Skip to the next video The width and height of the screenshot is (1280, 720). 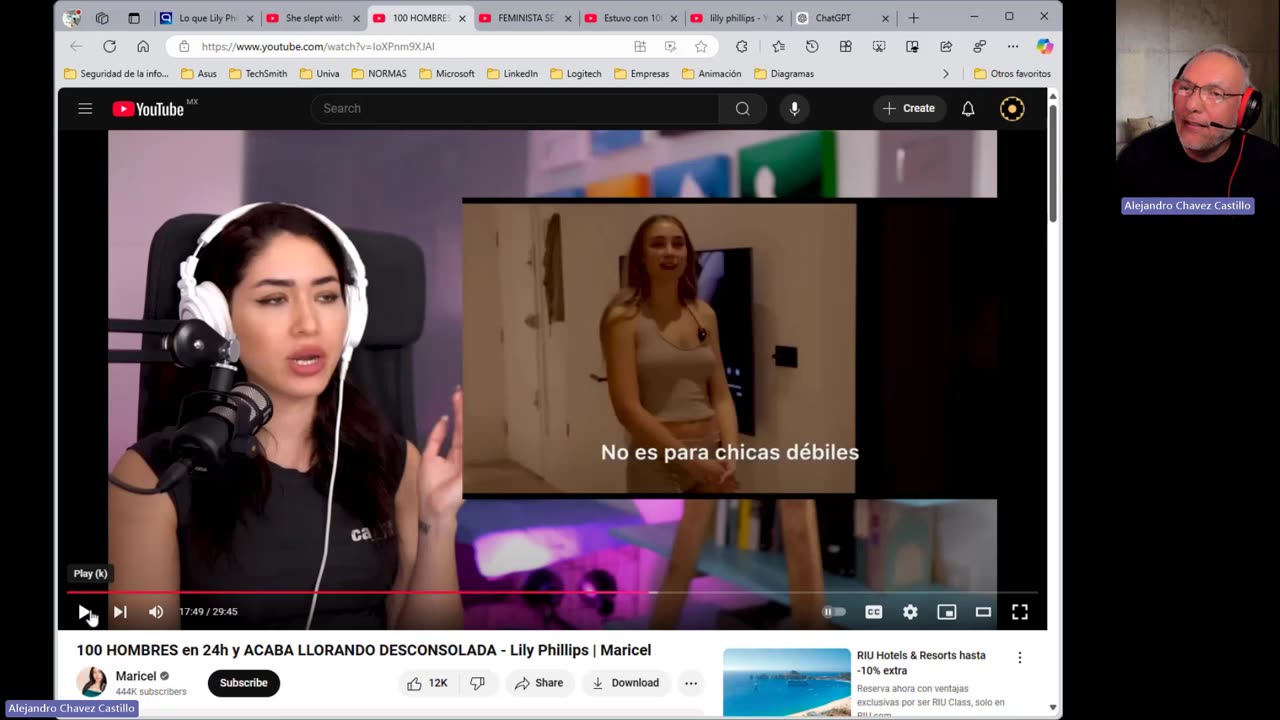point(120,612)
